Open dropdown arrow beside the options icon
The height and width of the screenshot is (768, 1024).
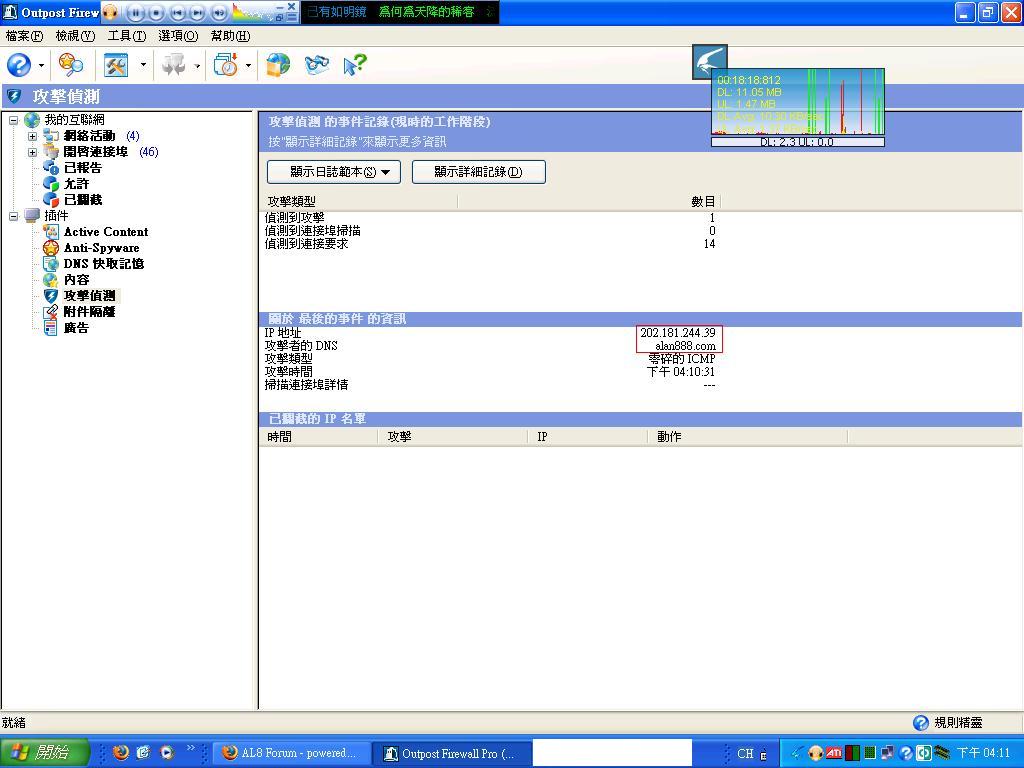(x=143, y=65)
